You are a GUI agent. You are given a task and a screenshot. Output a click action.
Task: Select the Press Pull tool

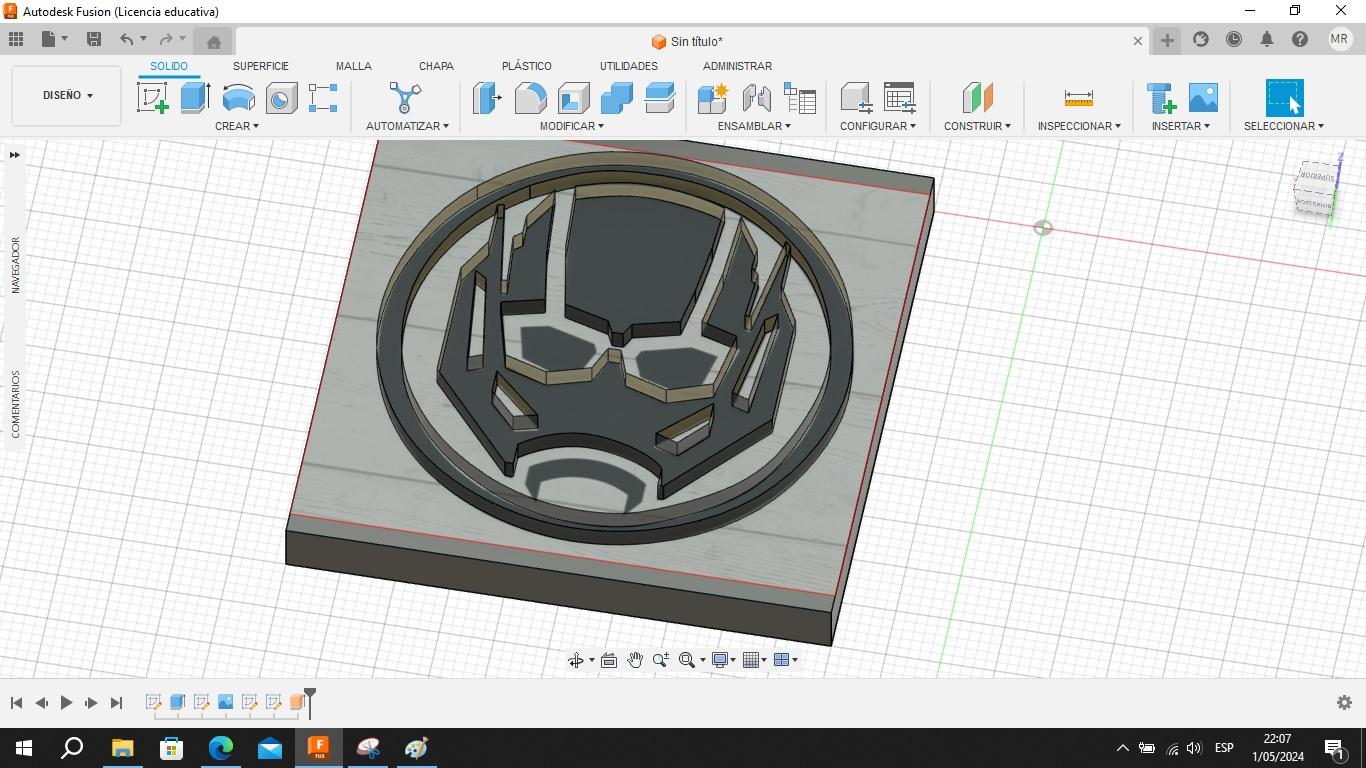click(487, 98)
